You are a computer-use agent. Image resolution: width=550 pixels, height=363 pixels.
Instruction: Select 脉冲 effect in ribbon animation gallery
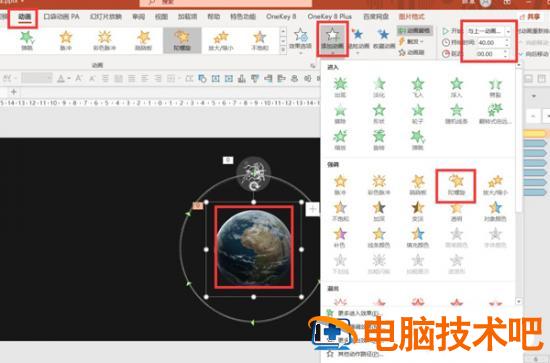coord(66,40)
